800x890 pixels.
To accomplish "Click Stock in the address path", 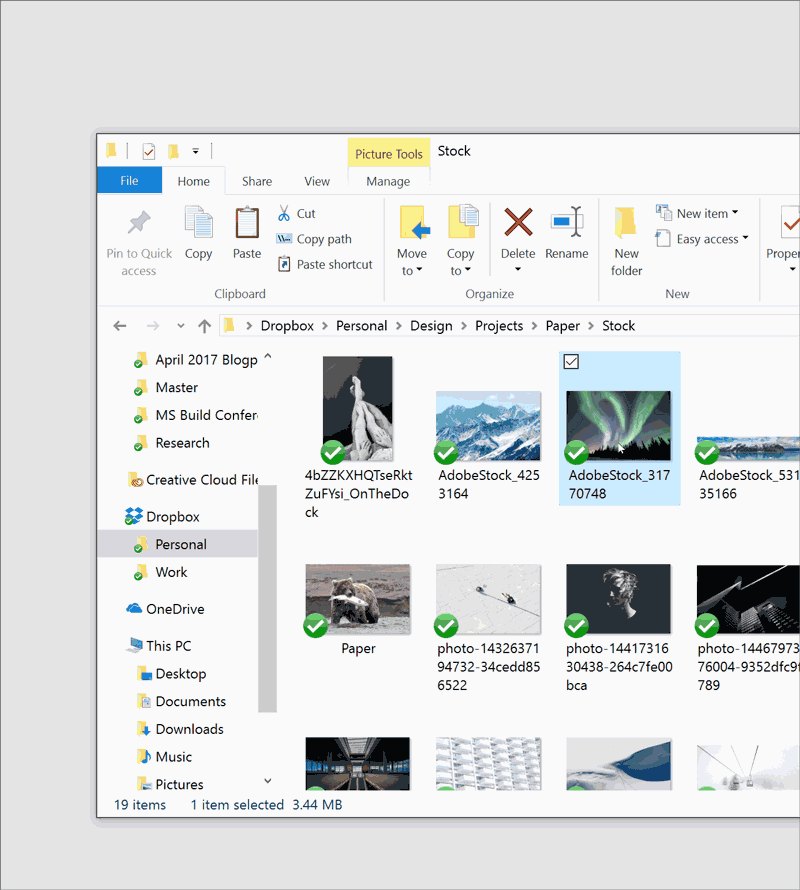I will click(618, 326).
